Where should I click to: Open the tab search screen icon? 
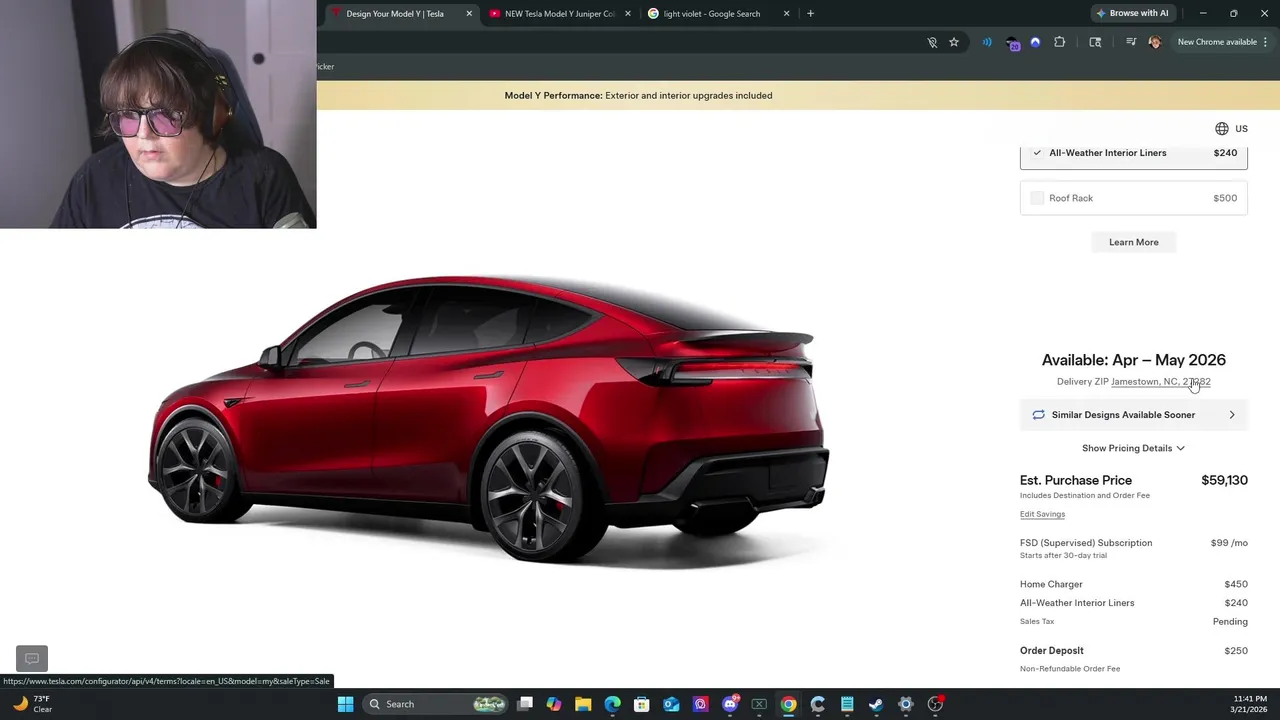click(x=1095, y=42)
